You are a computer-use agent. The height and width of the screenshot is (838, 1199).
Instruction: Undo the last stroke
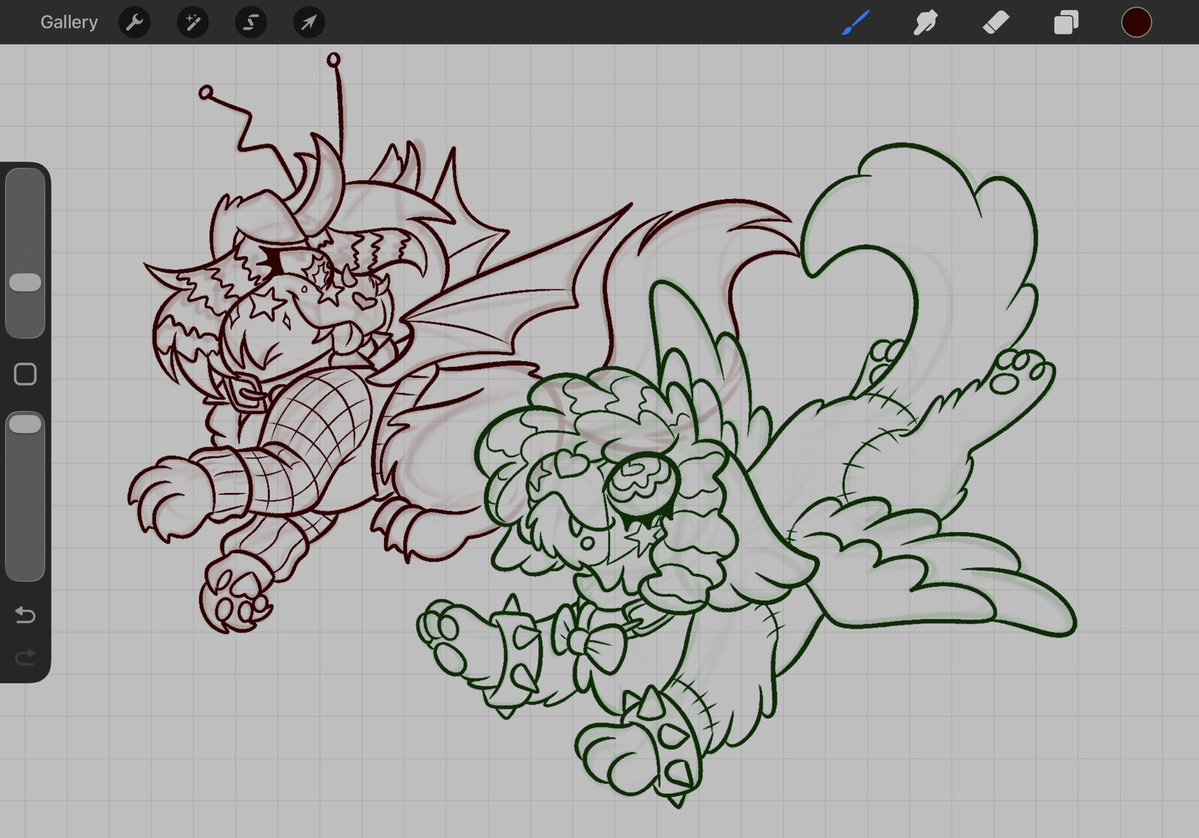[25, 615]
